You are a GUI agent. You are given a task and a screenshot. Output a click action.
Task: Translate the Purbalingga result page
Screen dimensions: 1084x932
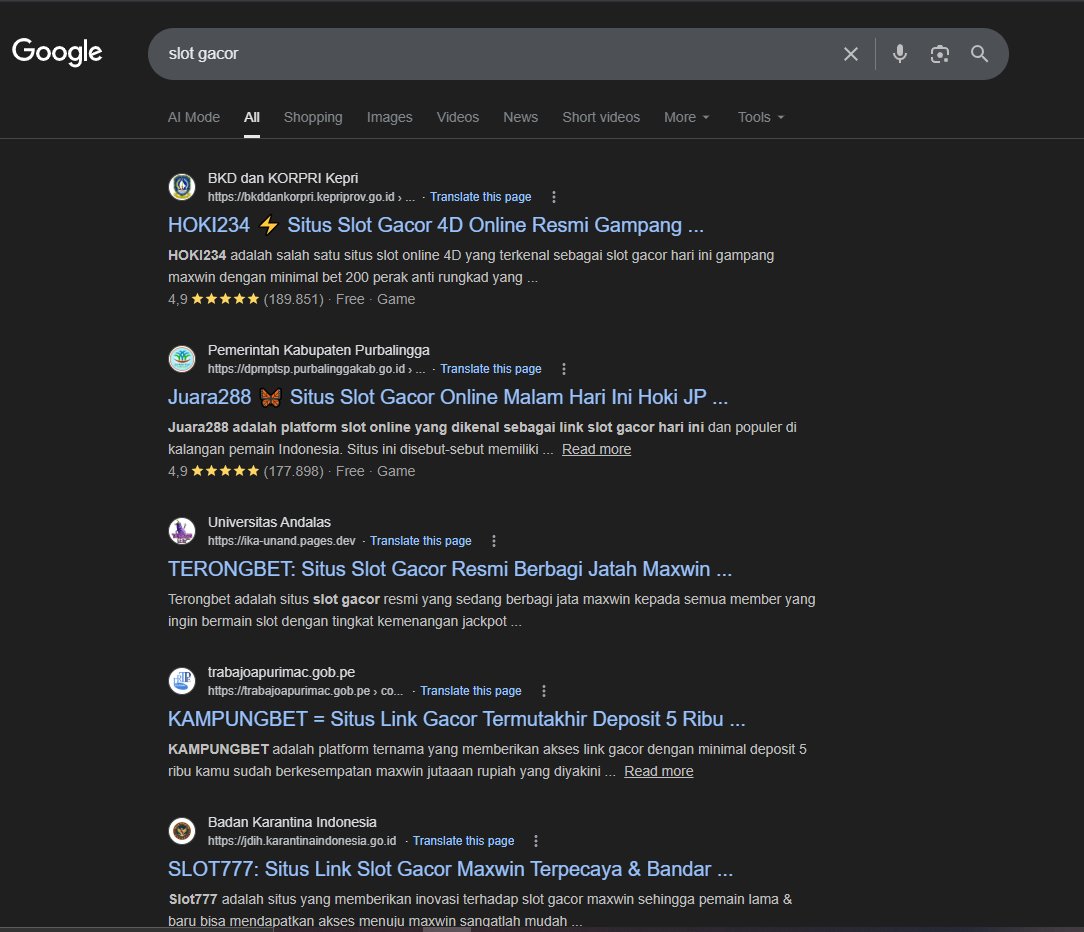tap(491, 369)
